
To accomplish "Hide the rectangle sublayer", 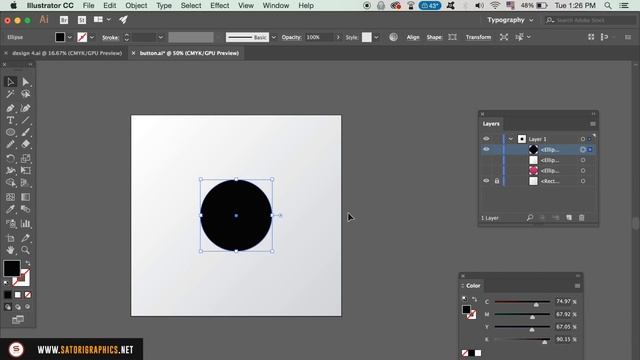I will click(x=486, y=181).
